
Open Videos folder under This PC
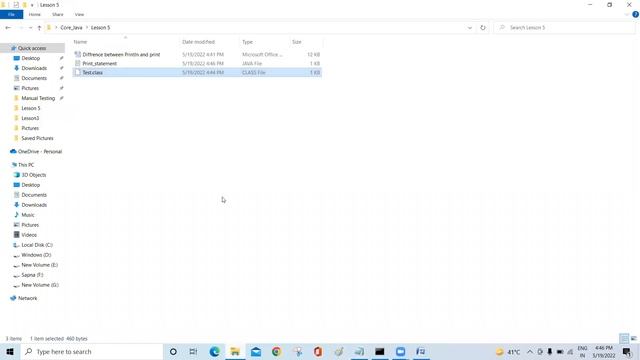[29, 235]
